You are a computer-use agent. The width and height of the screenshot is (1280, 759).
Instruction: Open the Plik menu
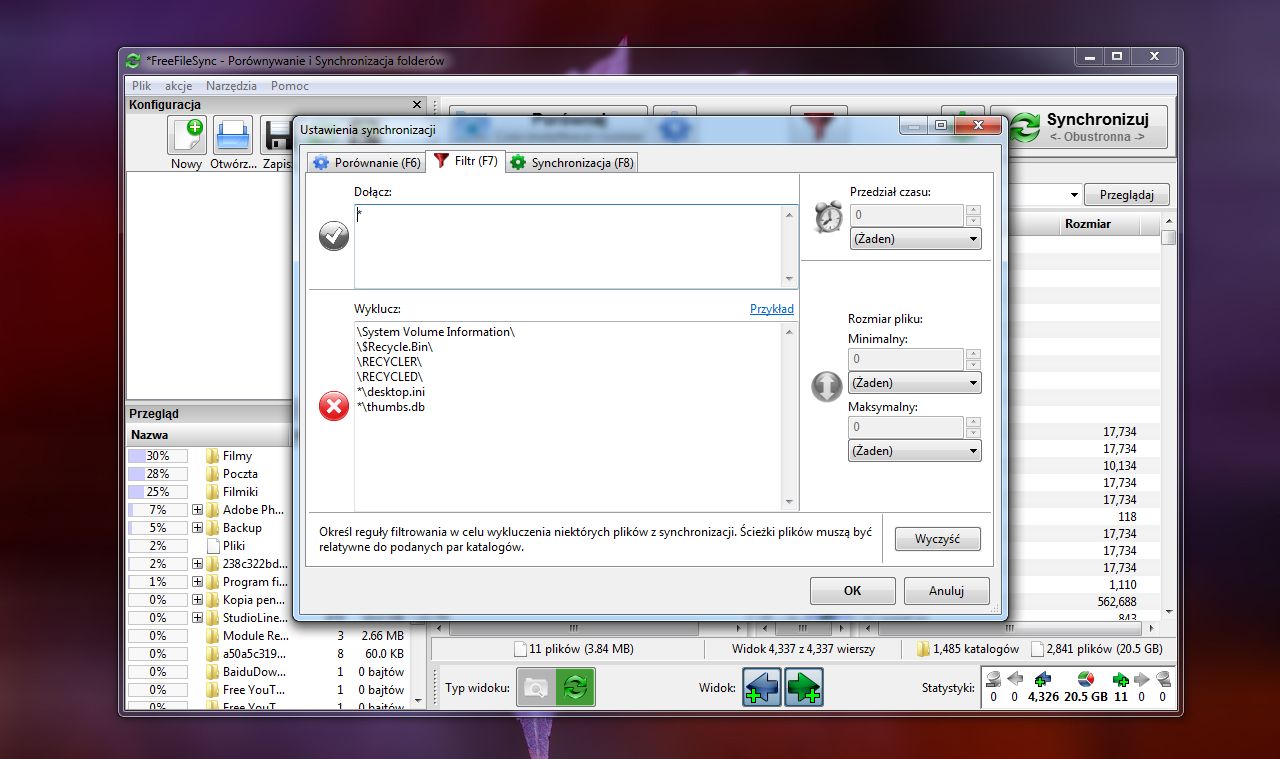142,86
